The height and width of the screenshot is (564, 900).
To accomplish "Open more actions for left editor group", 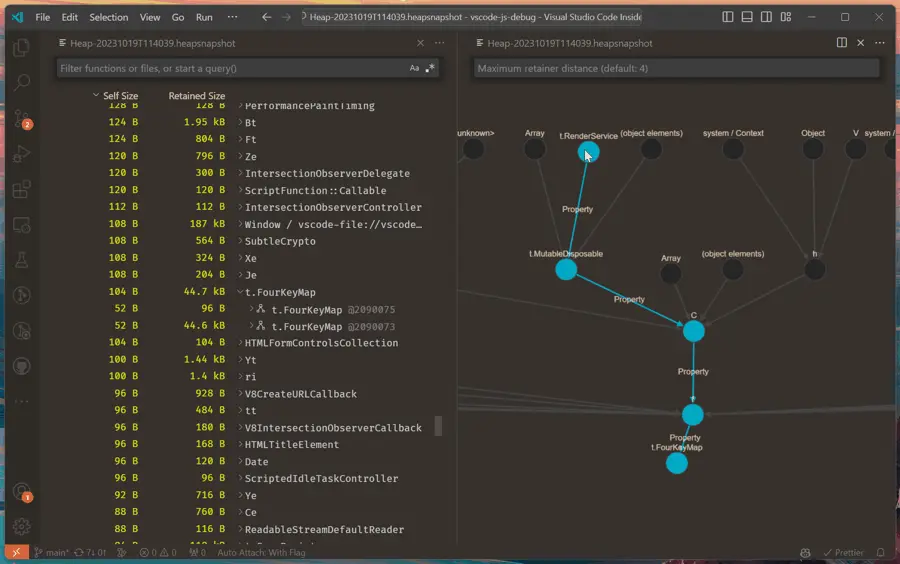I will click(x=440, y=42).
